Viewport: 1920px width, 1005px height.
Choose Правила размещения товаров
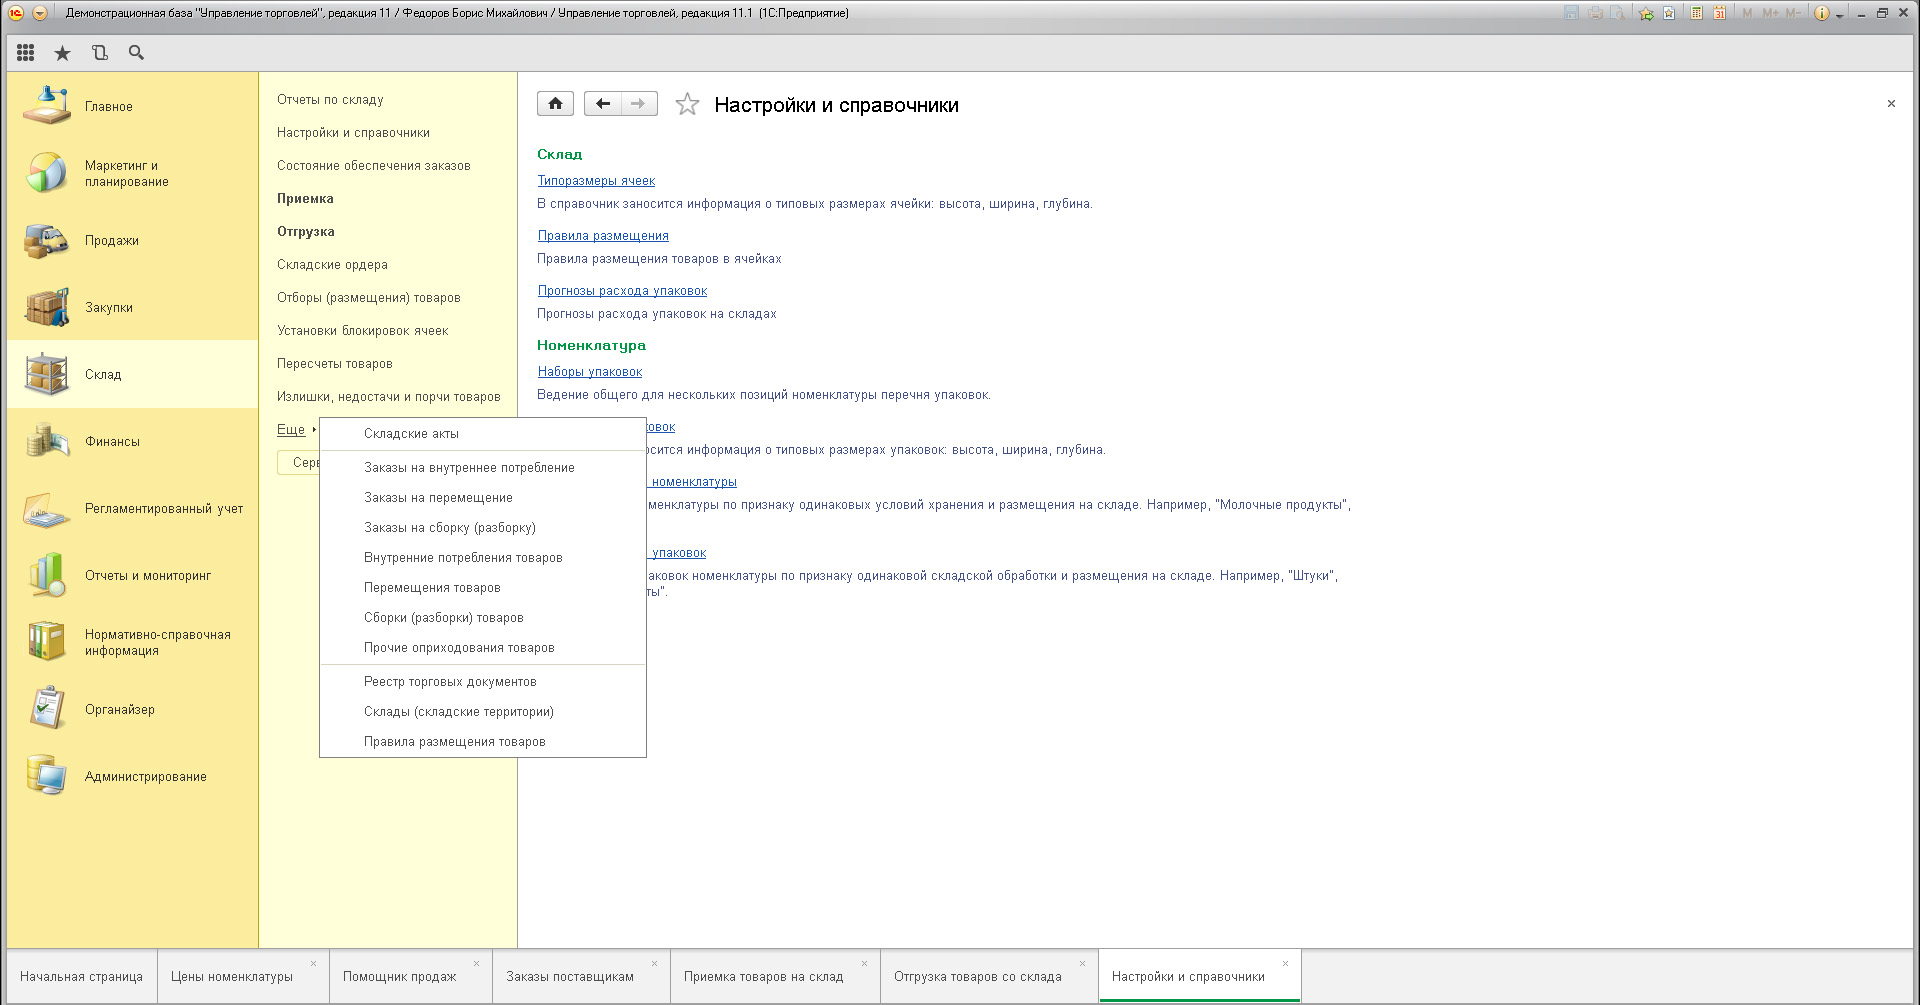coord(482,741)
